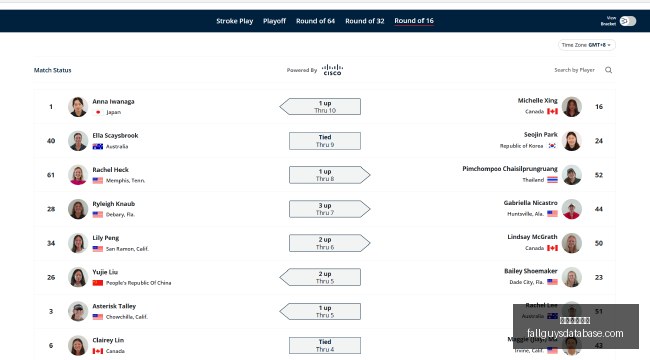Click Anna Iwanaga's player photo

[x=78, y=107]
